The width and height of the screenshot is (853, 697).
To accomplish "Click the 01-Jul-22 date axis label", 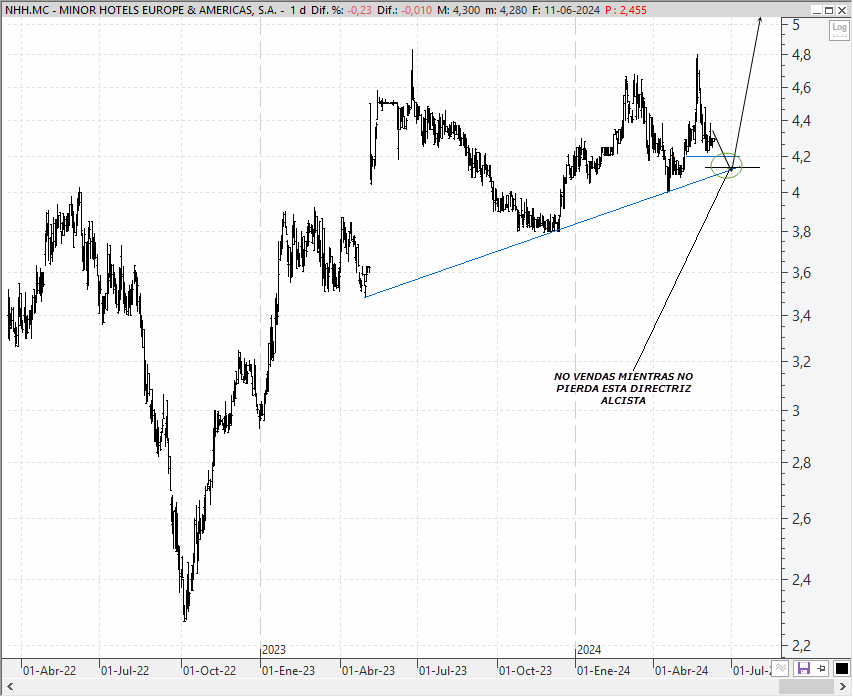I will coord(125,671).
